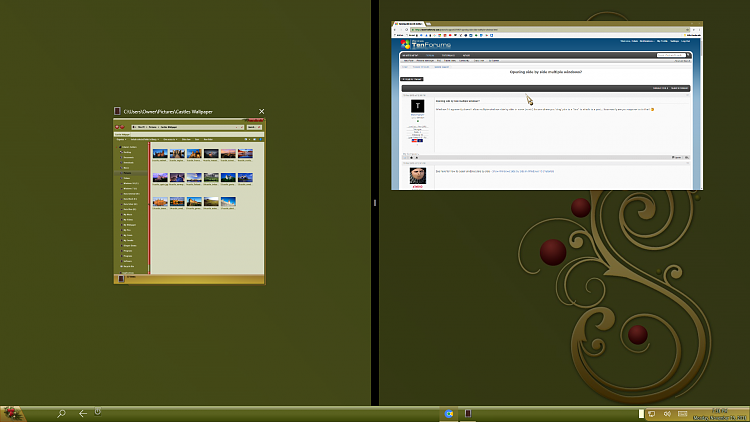The width and height of the screenshot is (750, 422).
Task: Click the Chrome taskbar icon
Action: tap(449, 414)
